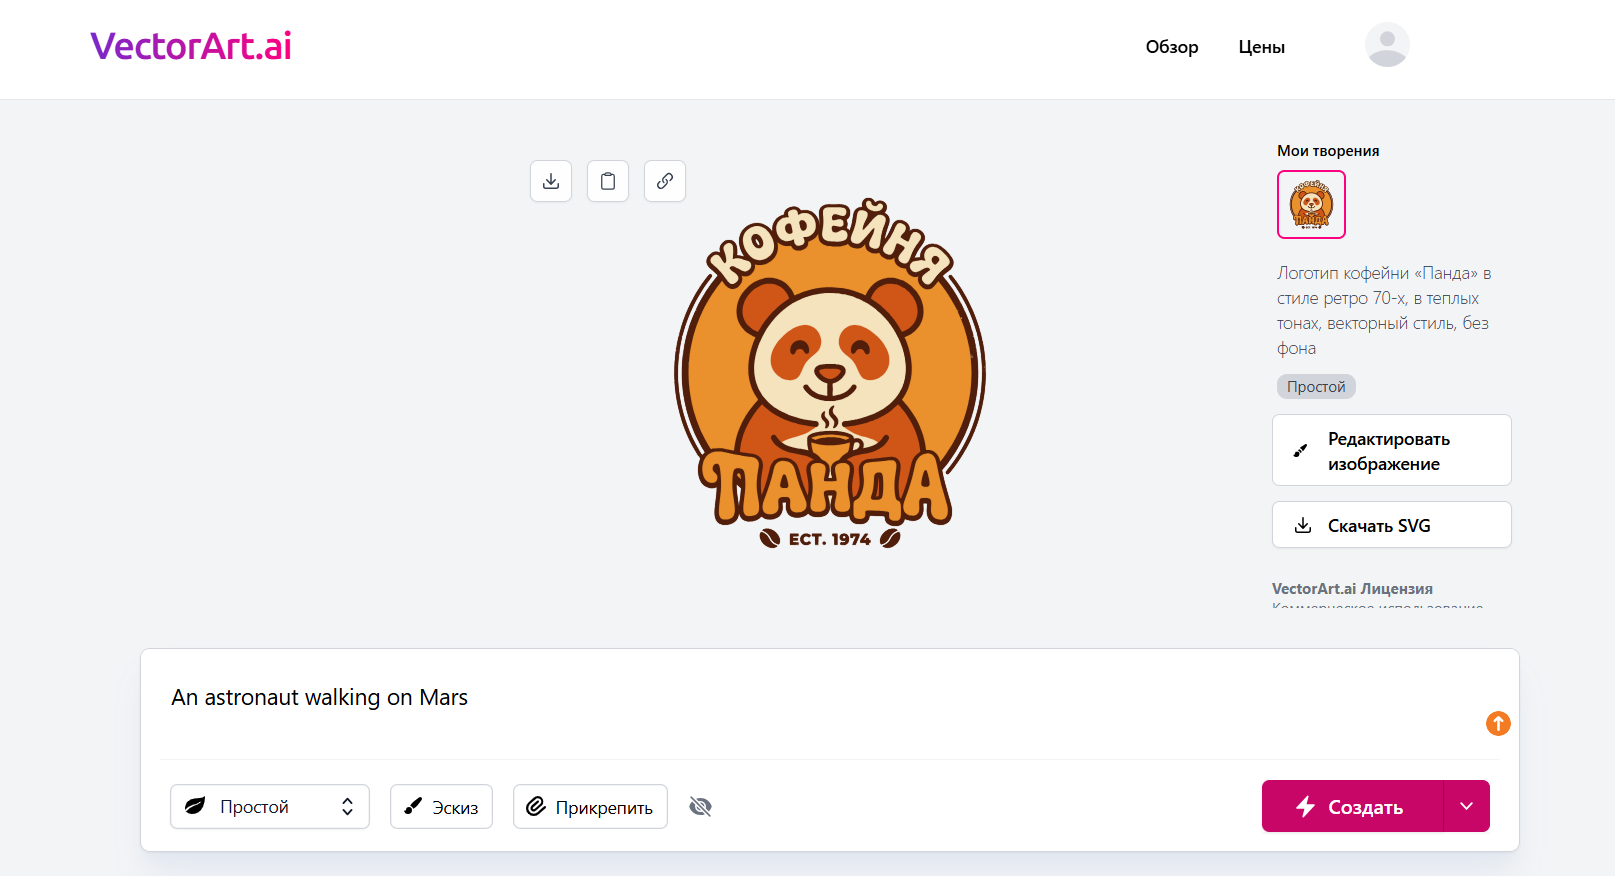Expand the arrow next to Создать
Screen dimensions: 1615x876
click(x=1466, y=806)
